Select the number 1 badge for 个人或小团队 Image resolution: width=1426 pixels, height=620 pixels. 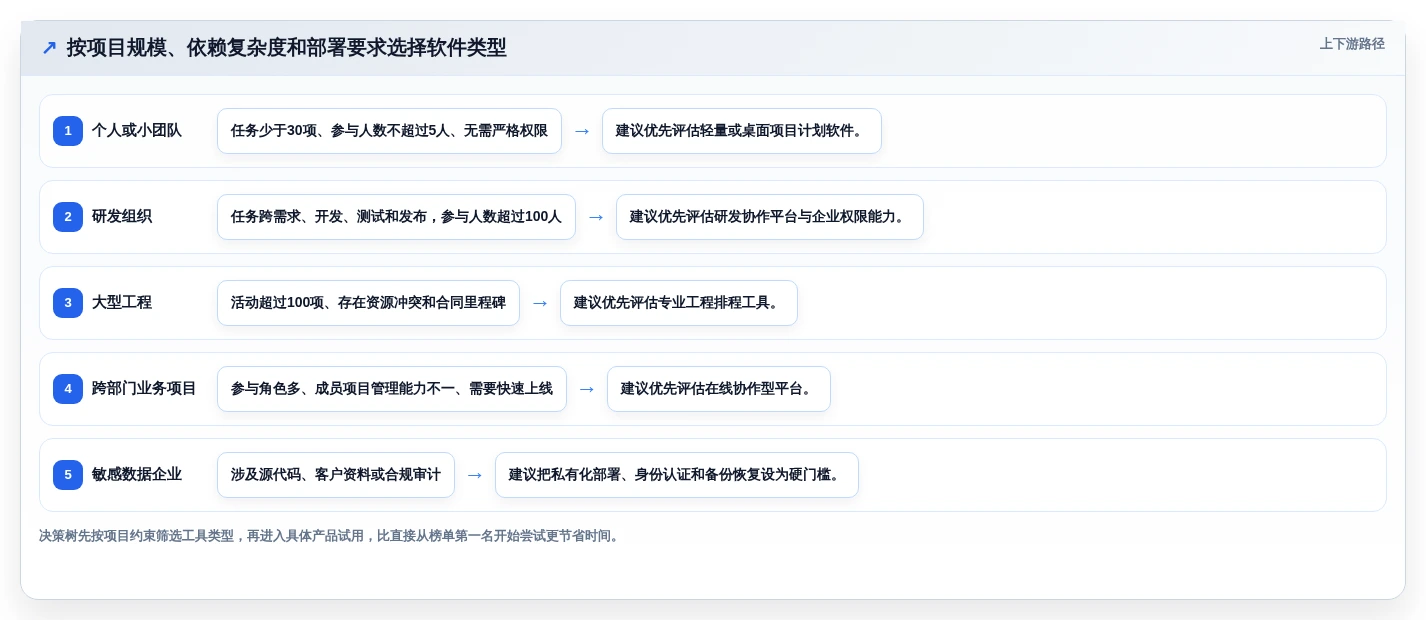[x=68, y=131]
